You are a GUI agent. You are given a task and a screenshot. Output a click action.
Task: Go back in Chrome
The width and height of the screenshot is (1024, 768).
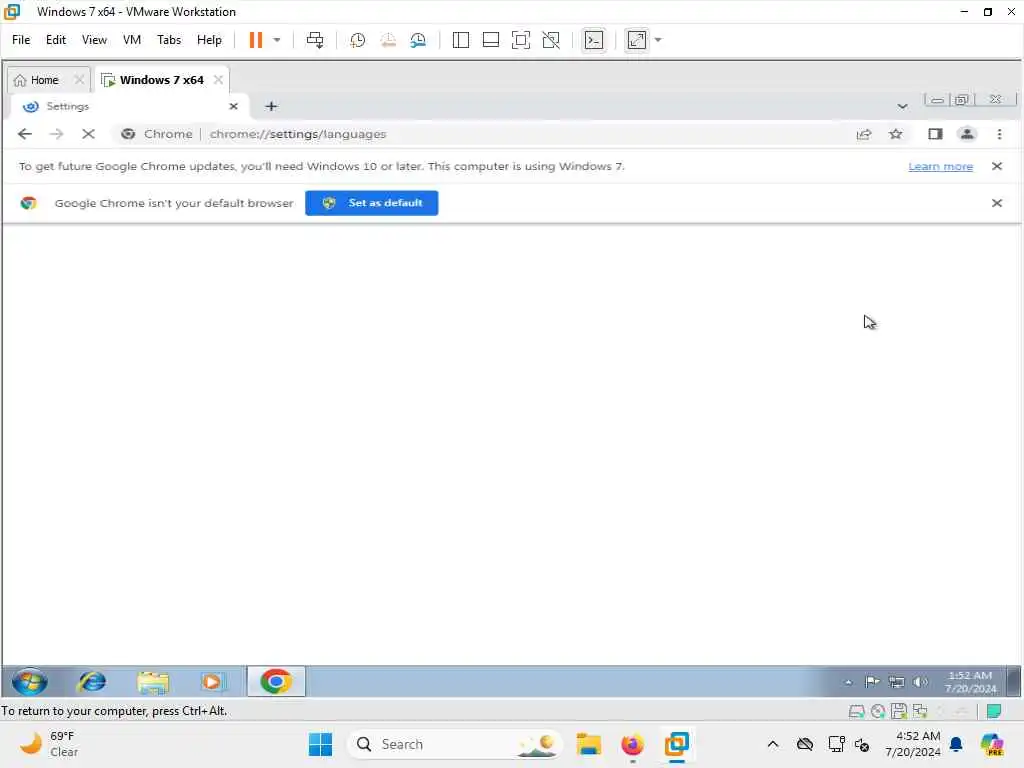[25, 134]
